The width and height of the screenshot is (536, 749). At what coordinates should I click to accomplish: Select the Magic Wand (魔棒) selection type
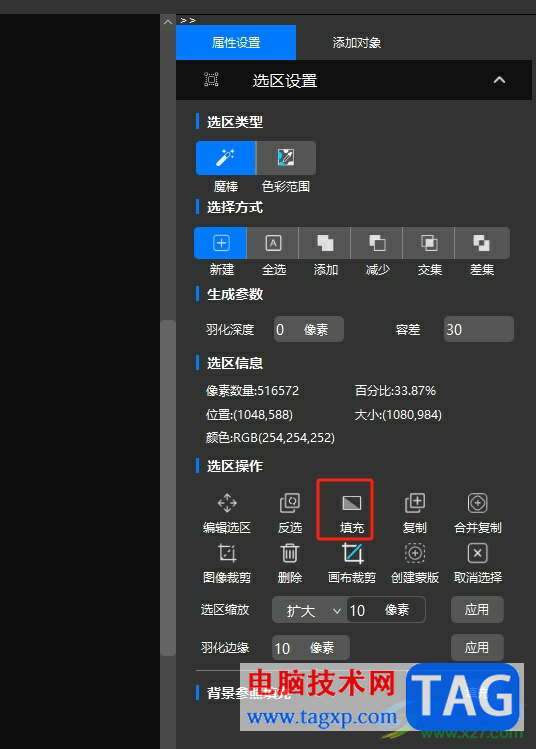[225, 158]
